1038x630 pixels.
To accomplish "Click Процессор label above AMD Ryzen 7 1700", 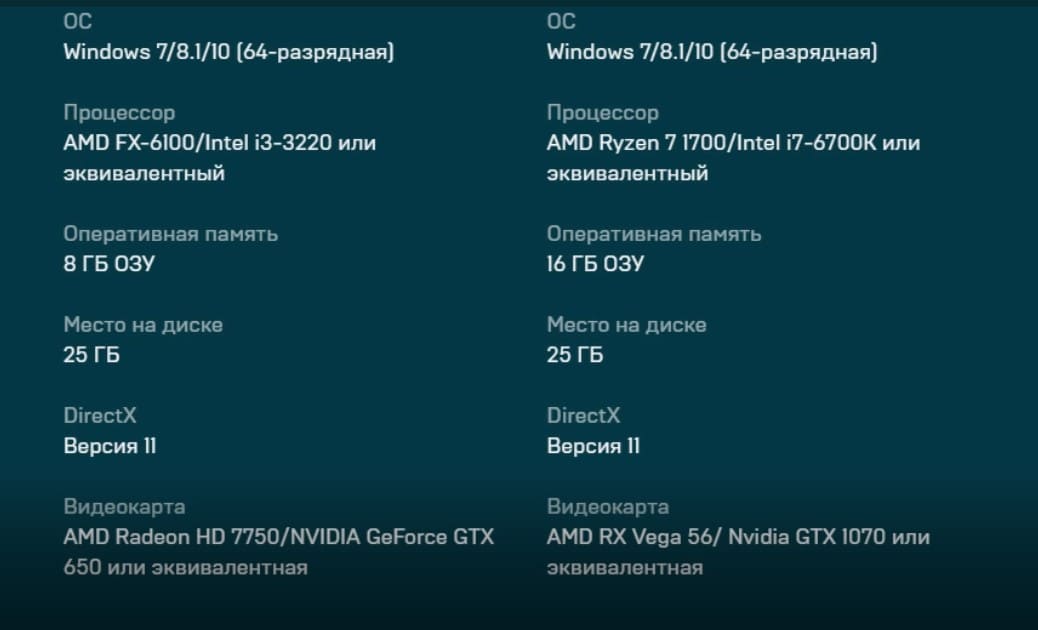I will click(x=602, y=113).
